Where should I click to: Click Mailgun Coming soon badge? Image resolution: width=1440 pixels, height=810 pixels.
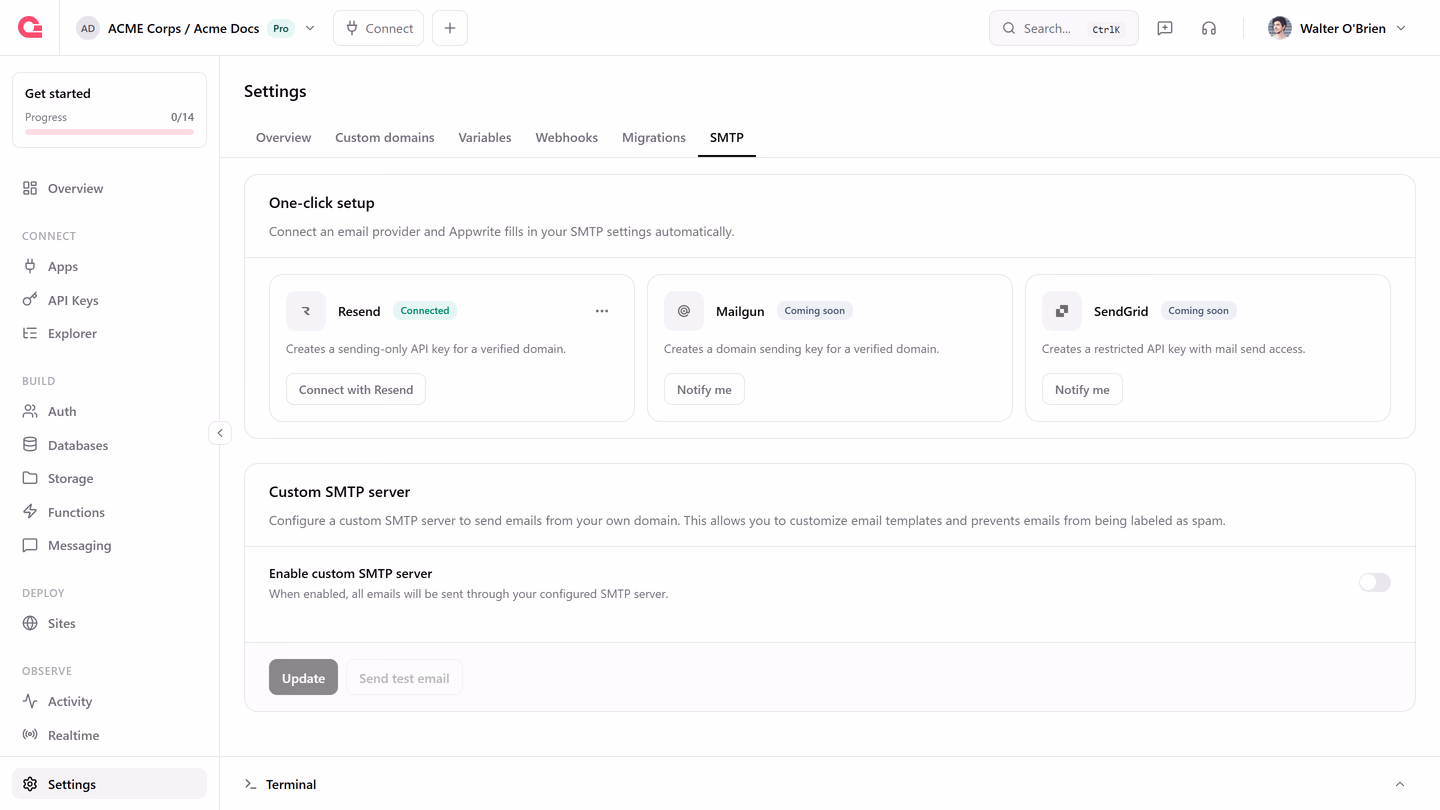click(815, 311)
